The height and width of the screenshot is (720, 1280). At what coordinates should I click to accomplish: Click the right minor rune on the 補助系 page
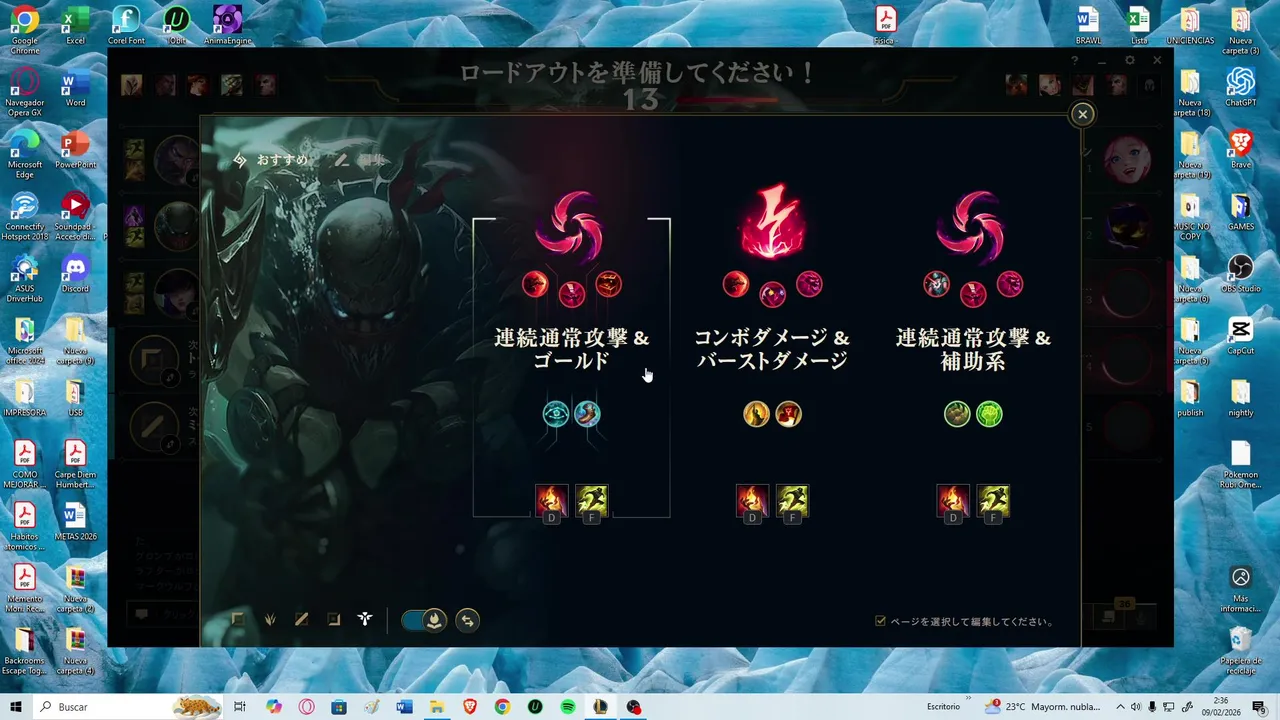click(x=1010, y=285)
